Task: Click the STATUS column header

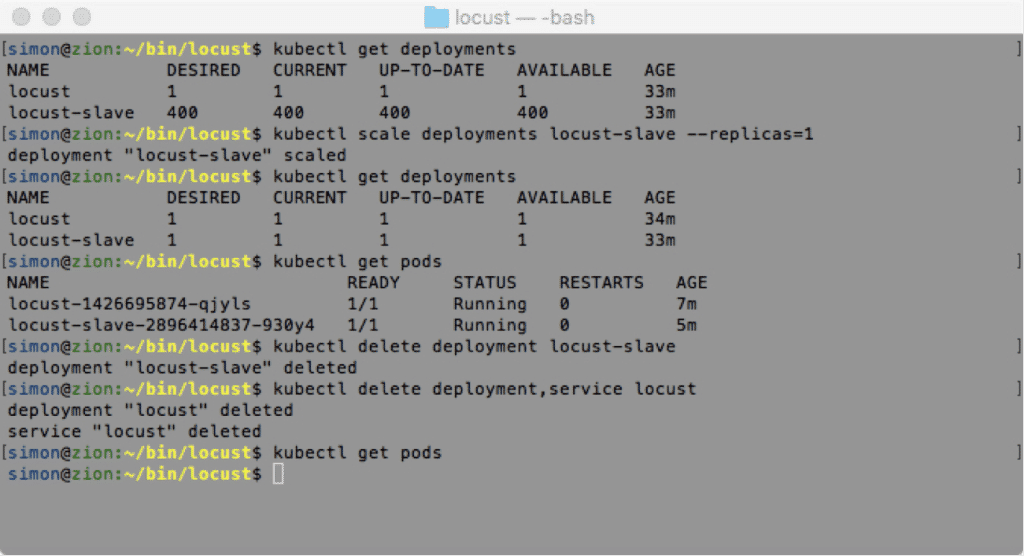Action: (485, 283)
